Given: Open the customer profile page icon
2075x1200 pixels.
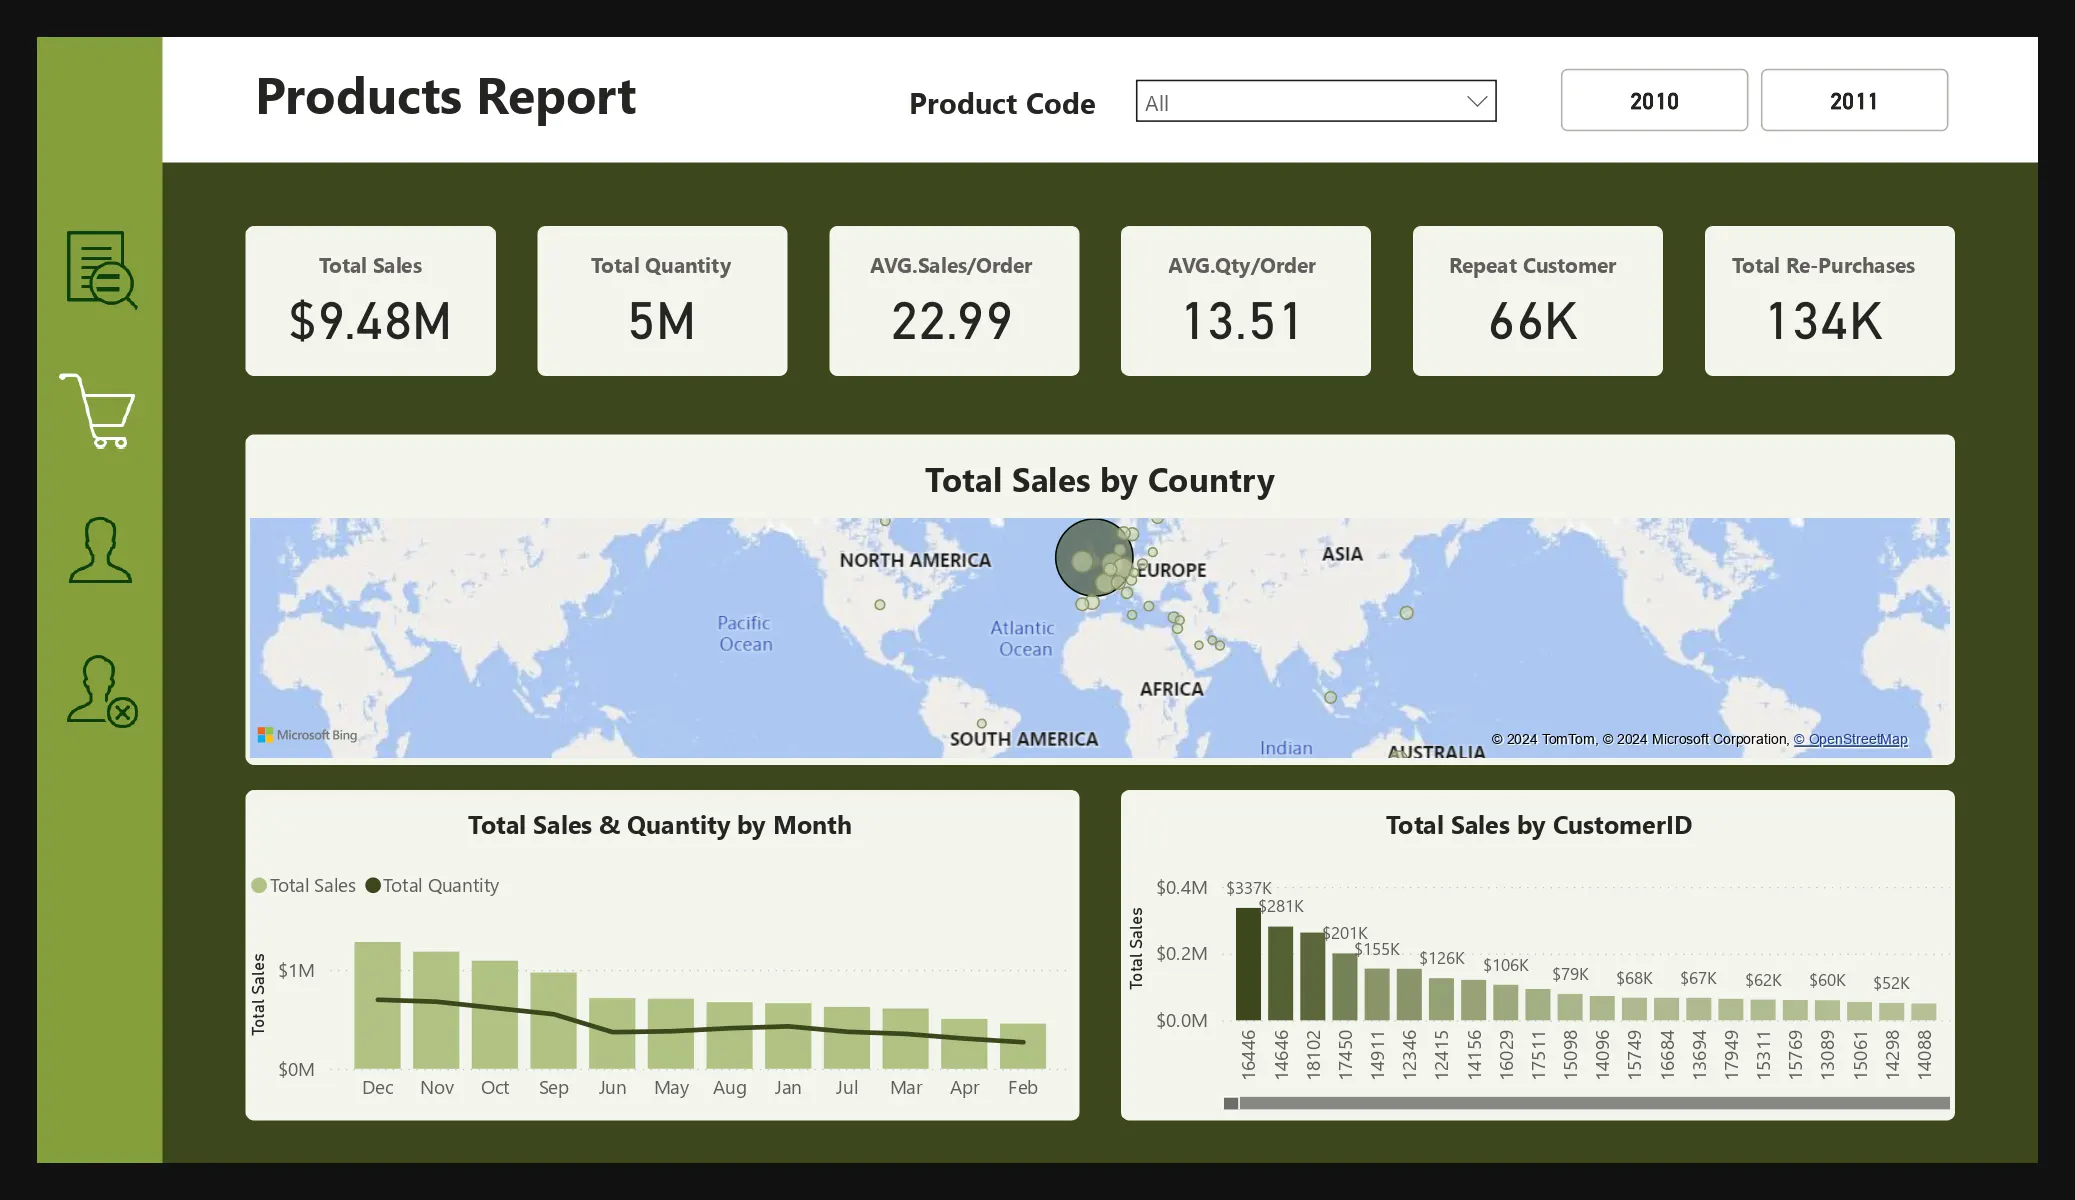Looking at the screenshot, I should (x=100, y=550).
